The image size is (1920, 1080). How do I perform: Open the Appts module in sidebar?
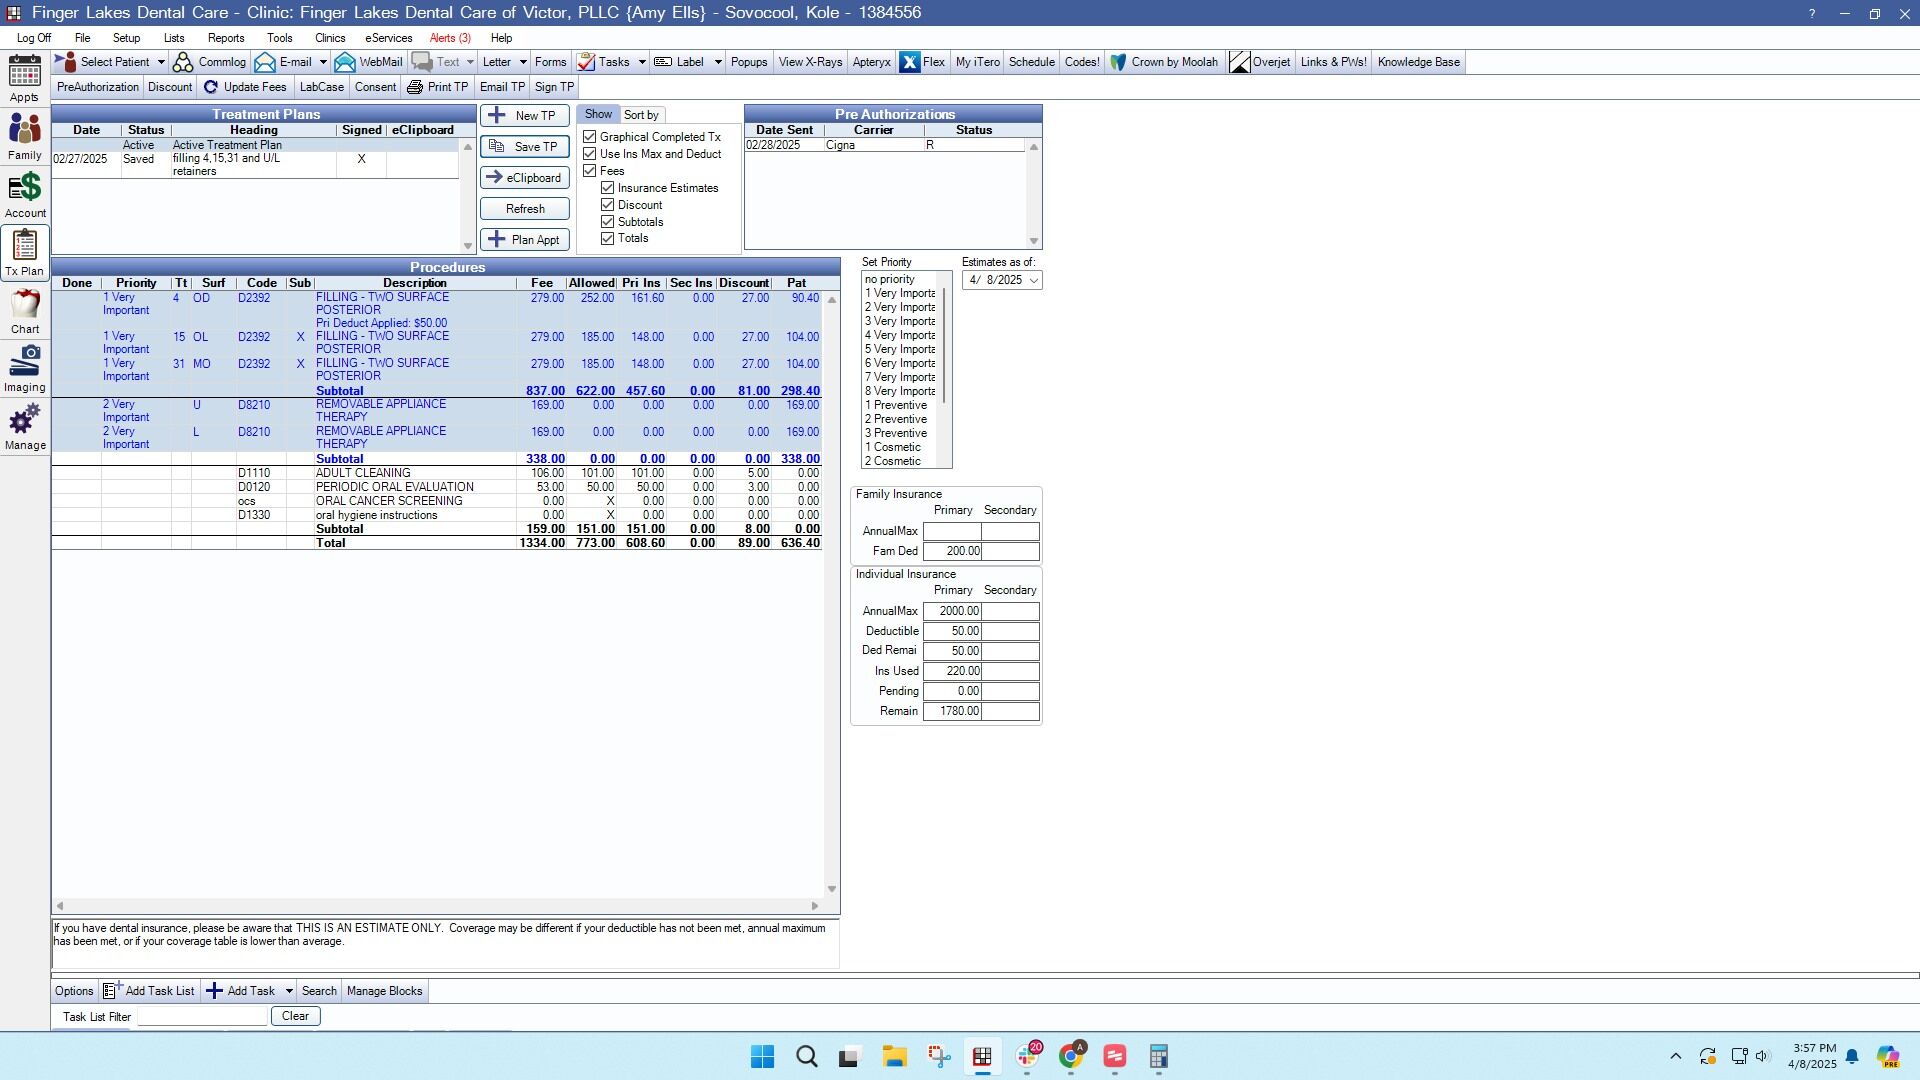pyautogui.click(x=24, y=72)
